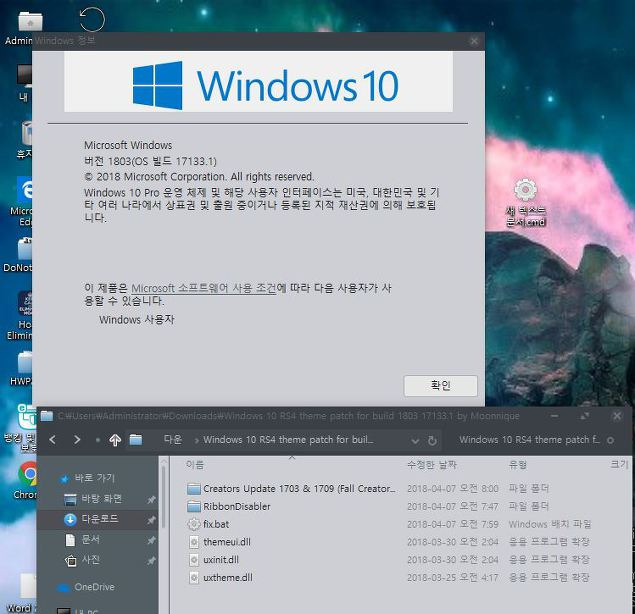The width and height of the screenshot is (635, 614).
Task: Sort files by 이름 column
Action: click(195, 465)
